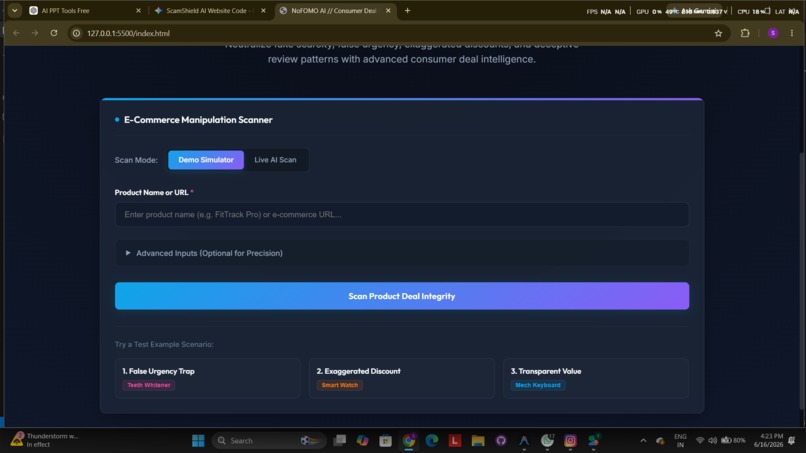Click the Product Name or URL input field
806x453 pixels.
(x=401, y=214)
